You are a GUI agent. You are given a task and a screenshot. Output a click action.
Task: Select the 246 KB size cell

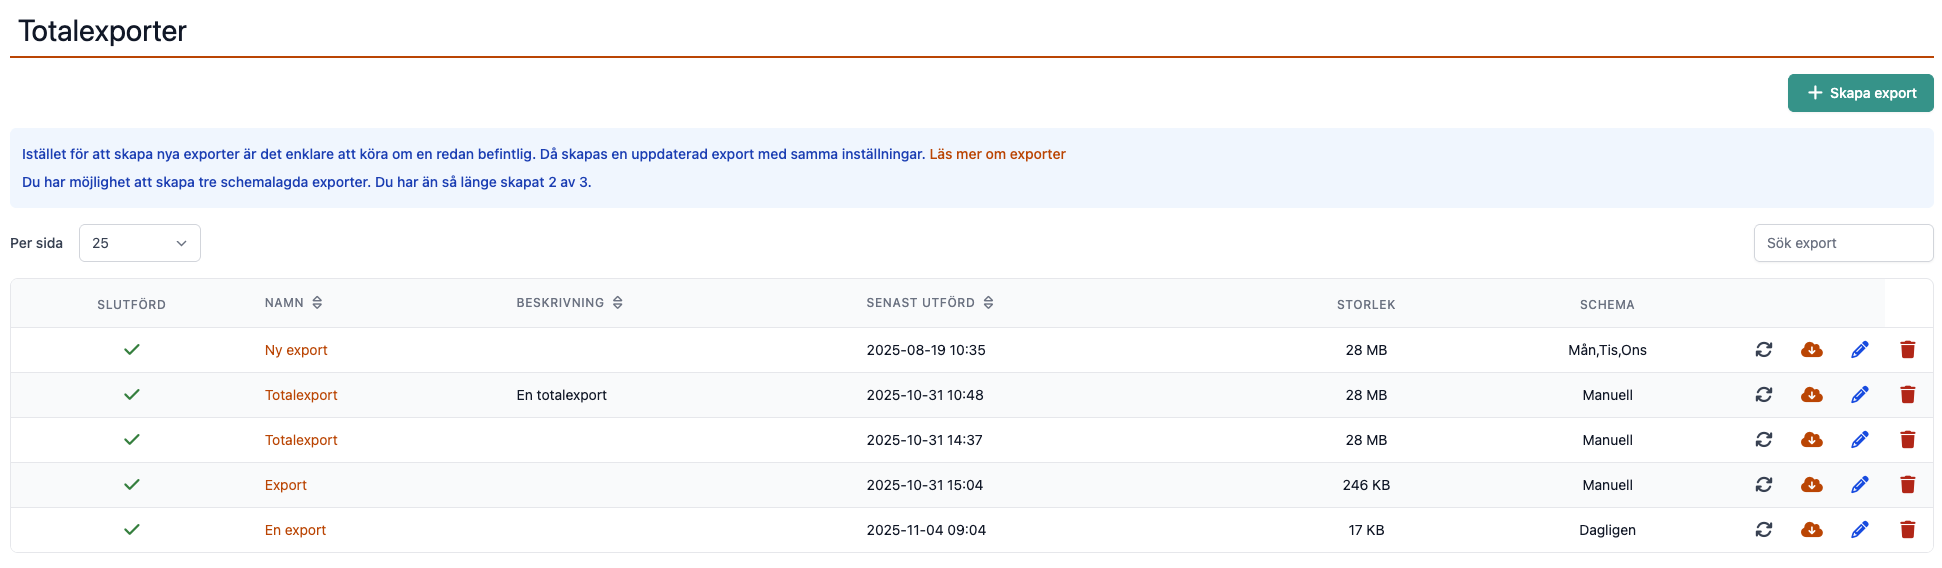point(1366,485)
